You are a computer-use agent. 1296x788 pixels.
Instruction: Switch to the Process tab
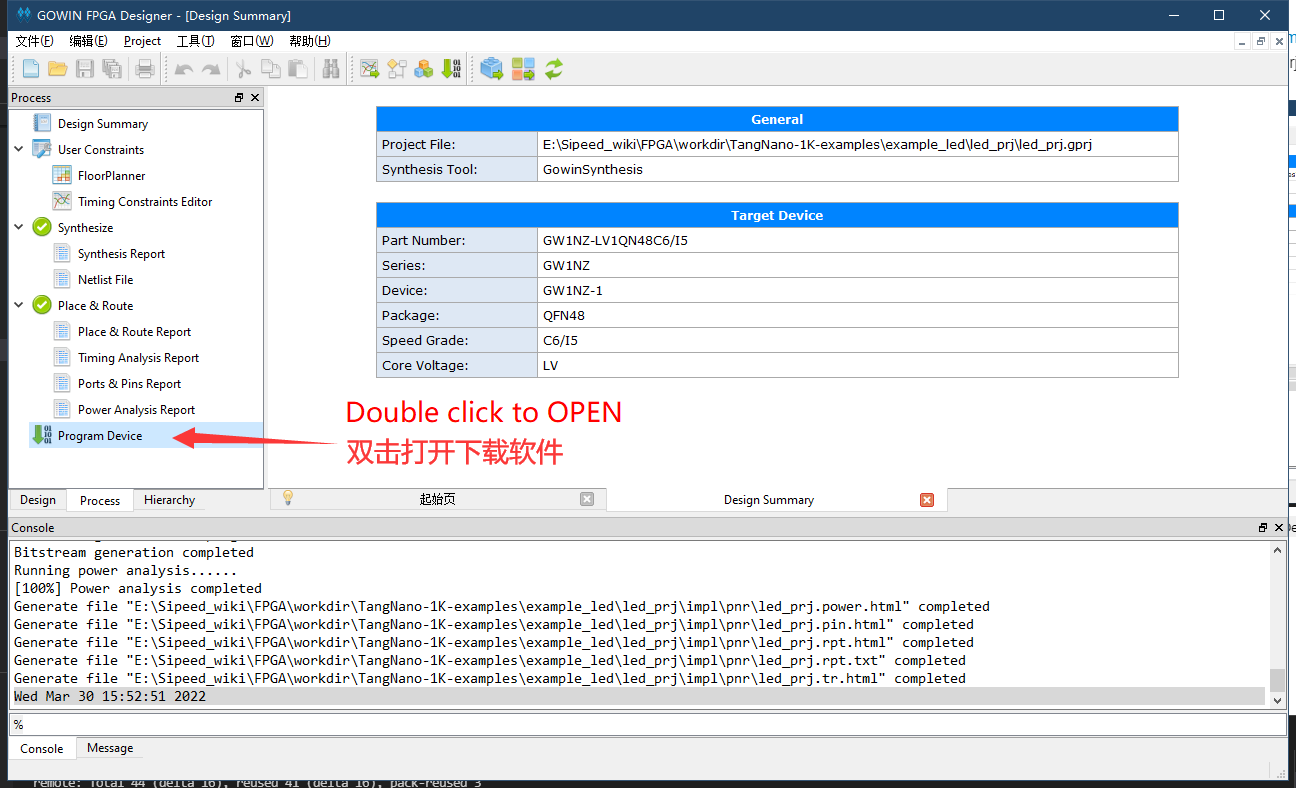tap(100, 501)
